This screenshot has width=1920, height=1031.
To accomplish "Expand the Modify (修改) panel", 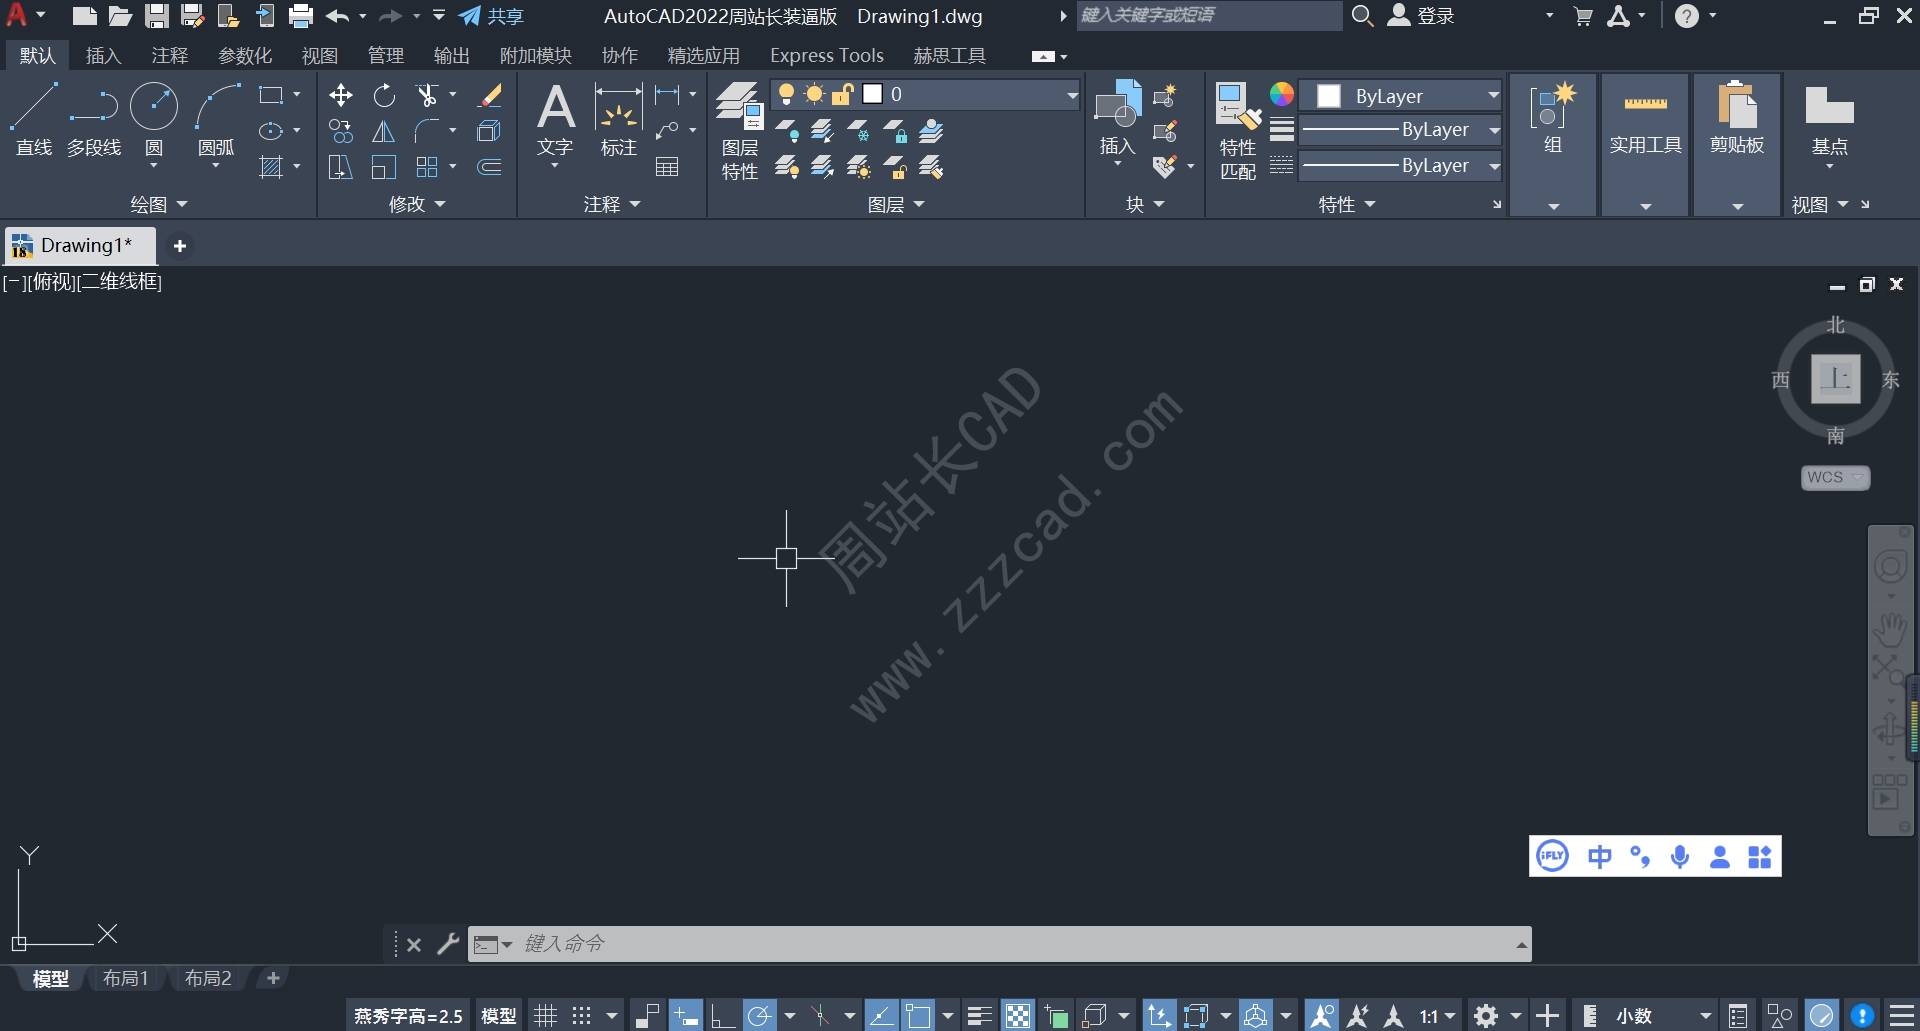I will [x=417, y=204].
